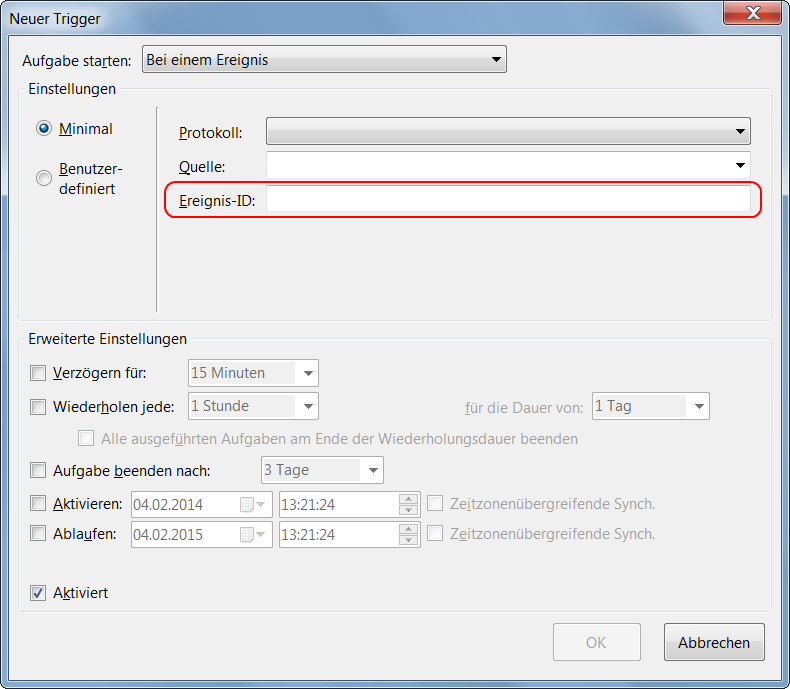The image size is (790, 689).
Task: Uncheck the Aktiviert checkbox
Action: click(38, 593)
